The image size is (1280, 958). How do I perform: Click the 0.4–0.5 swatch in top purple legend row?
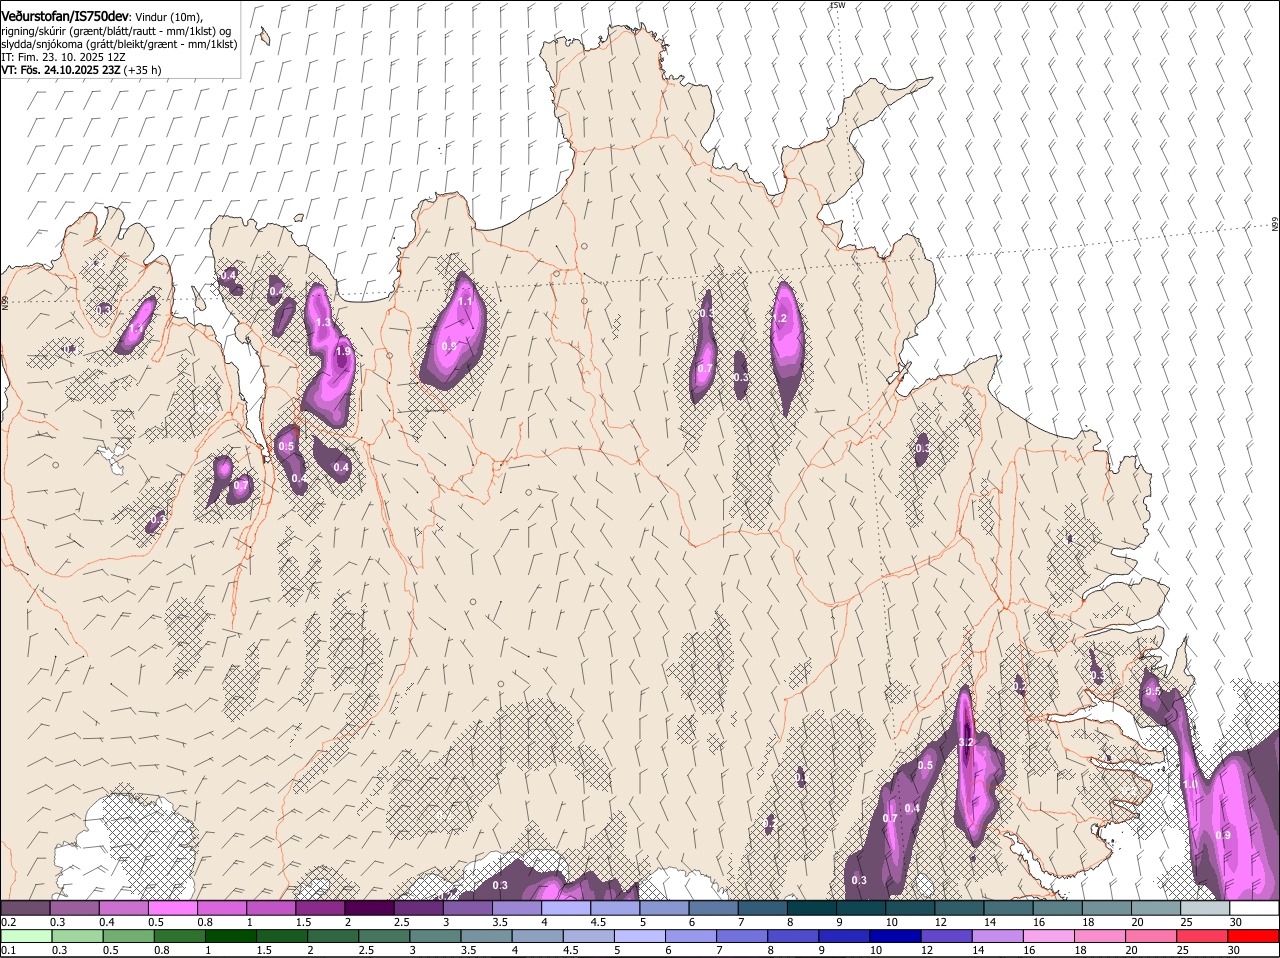(x=123, y=908)
